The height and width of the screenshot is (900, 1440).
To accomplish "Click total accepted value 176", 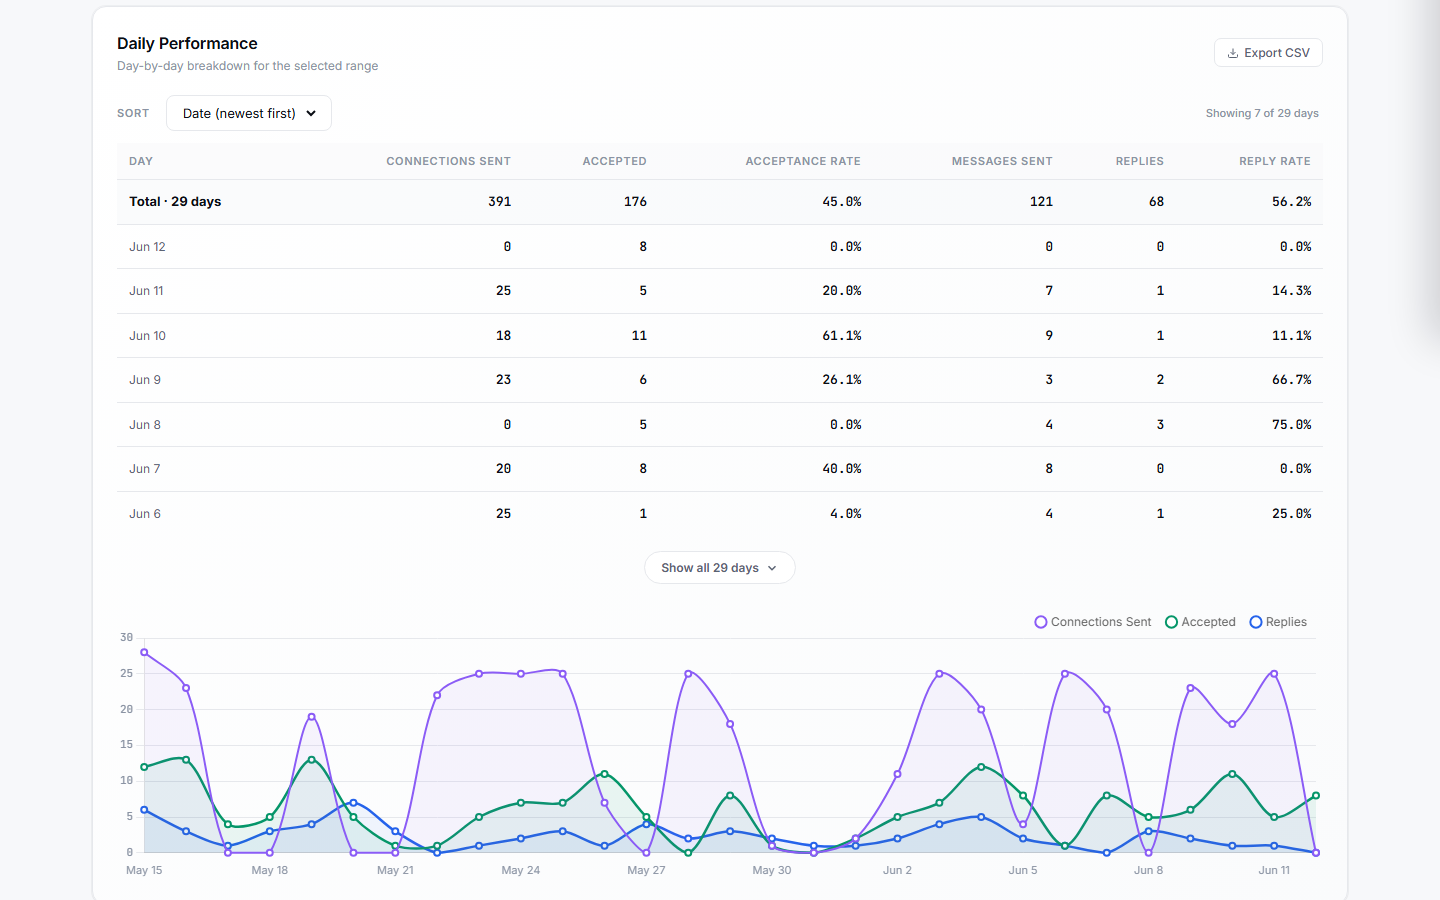I will [635, 202].
